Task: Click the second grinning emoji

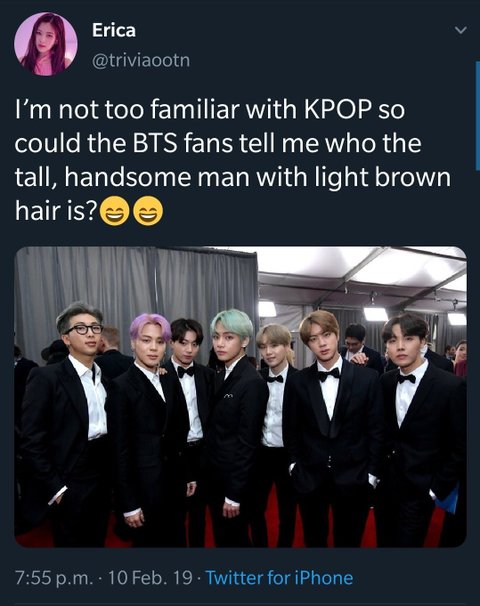Action: coord(148,211)
